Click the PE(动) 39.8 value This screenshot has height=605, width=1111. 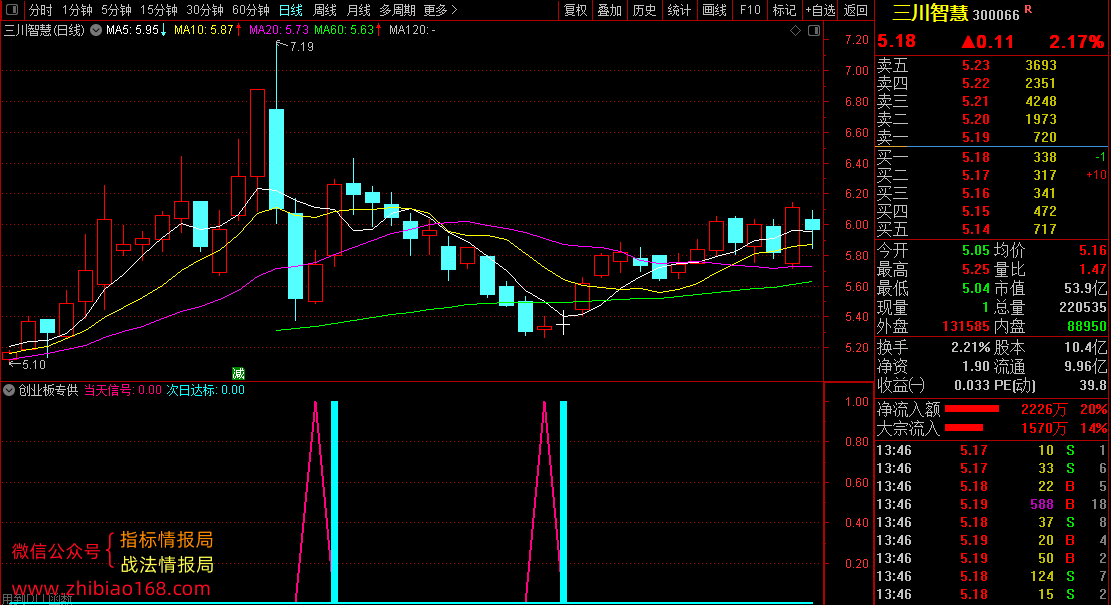[x=1093, y=386]
